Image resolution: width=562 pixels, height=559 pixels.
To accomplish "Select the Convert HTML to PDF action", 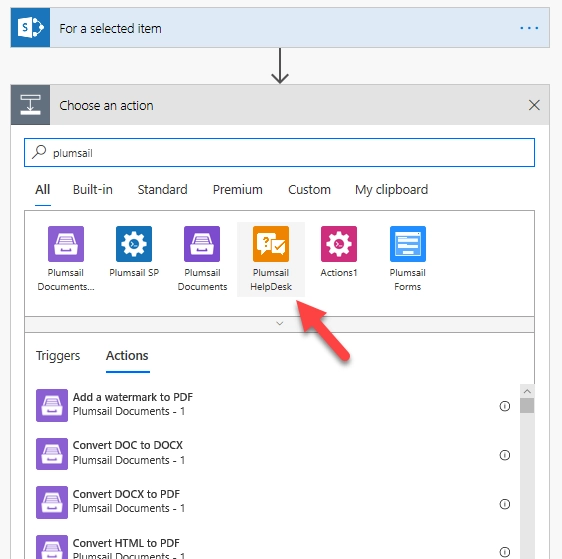I will pyautogui.click(x=272, y=547).
